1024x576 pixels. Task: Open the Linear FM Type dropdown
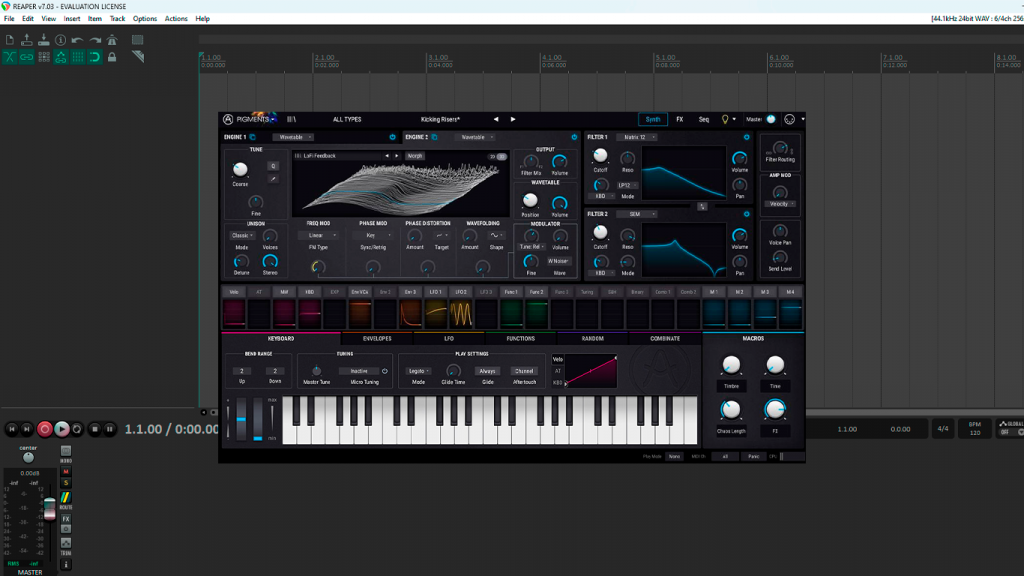coord(318,235)
